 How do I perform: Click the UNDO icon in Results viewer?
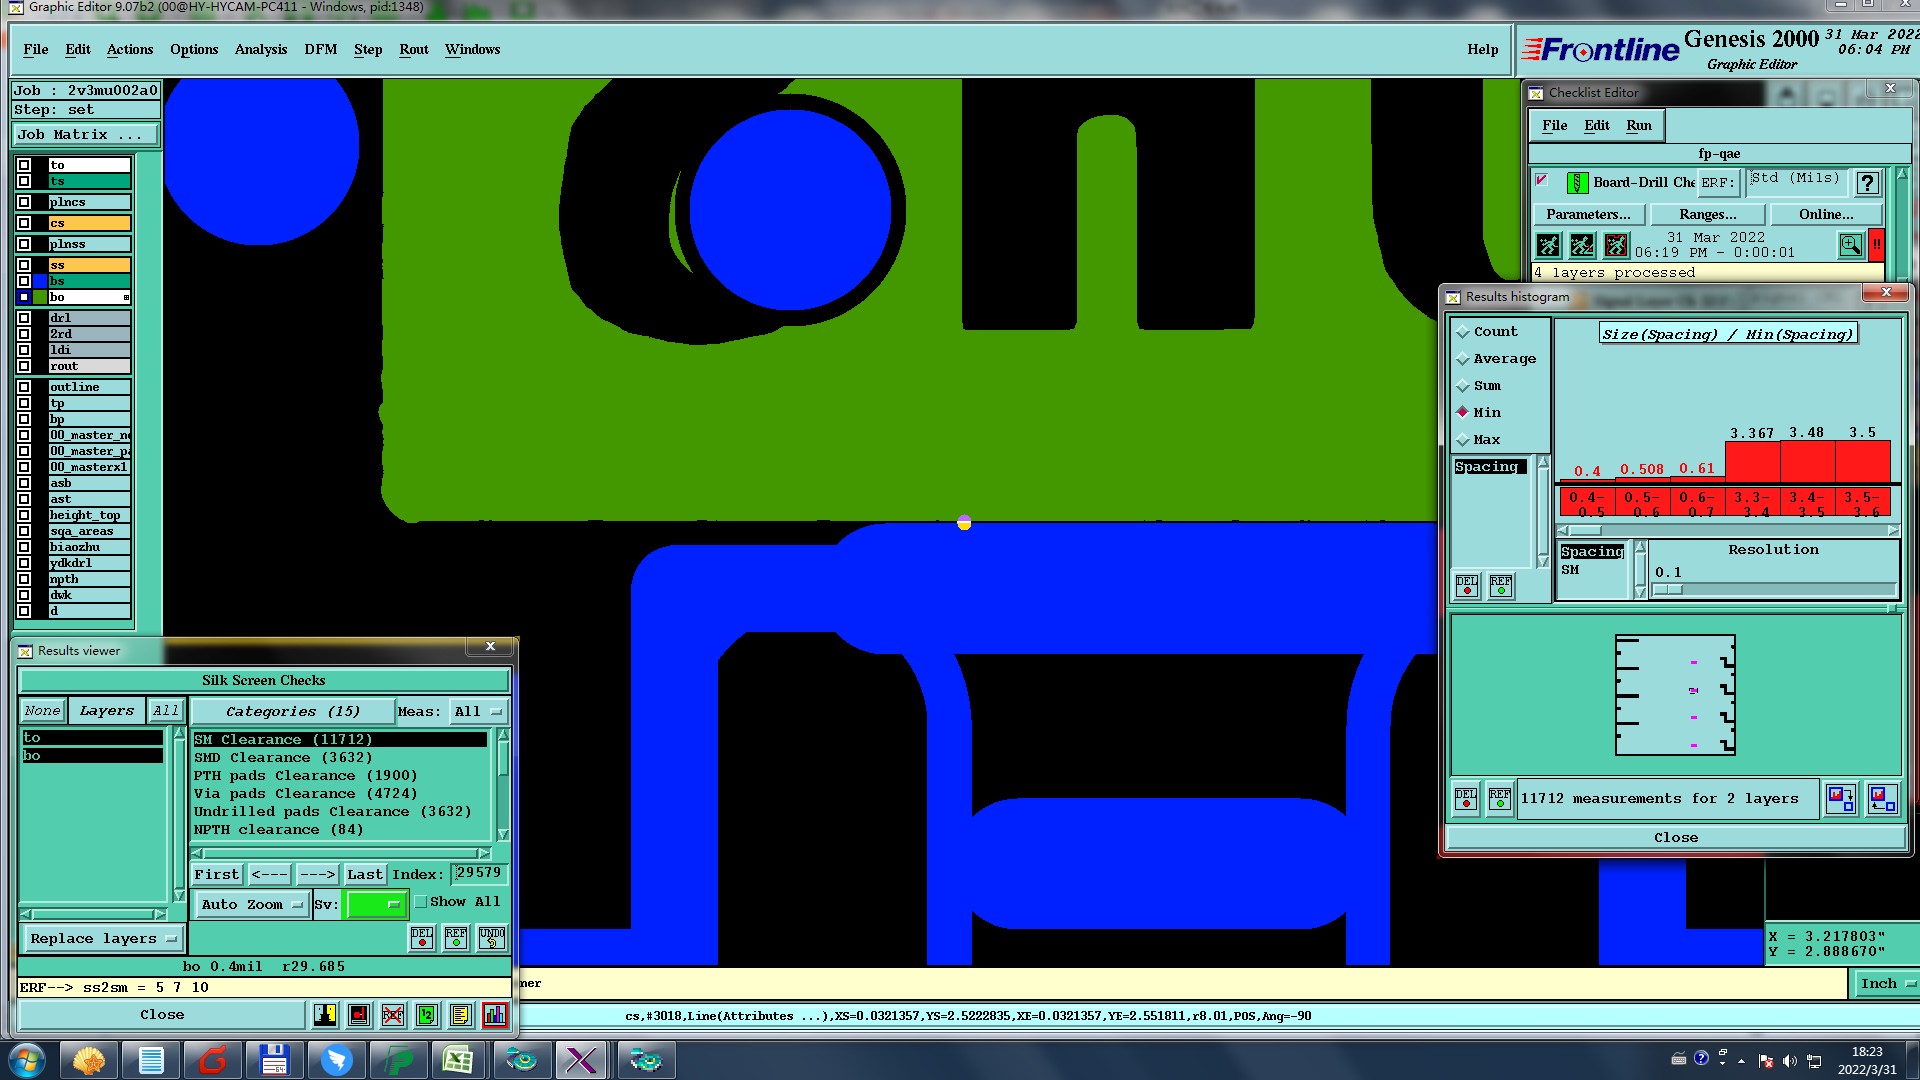[x=492, y=937]
